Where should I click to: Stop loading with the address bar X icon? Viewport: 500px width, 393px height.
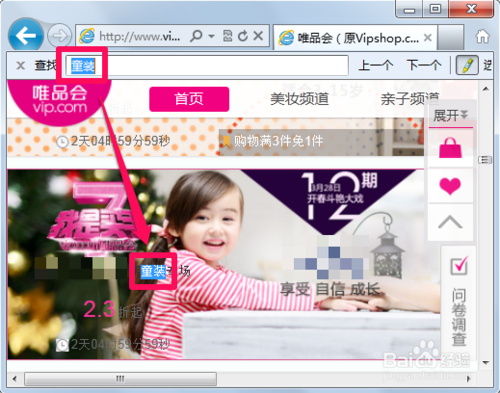pyautogui.click(x=258, y=35)
